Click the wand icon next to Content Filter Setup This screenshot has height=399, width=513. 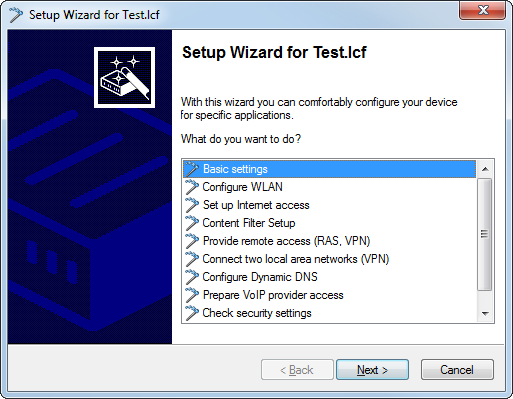click(192, 223)
